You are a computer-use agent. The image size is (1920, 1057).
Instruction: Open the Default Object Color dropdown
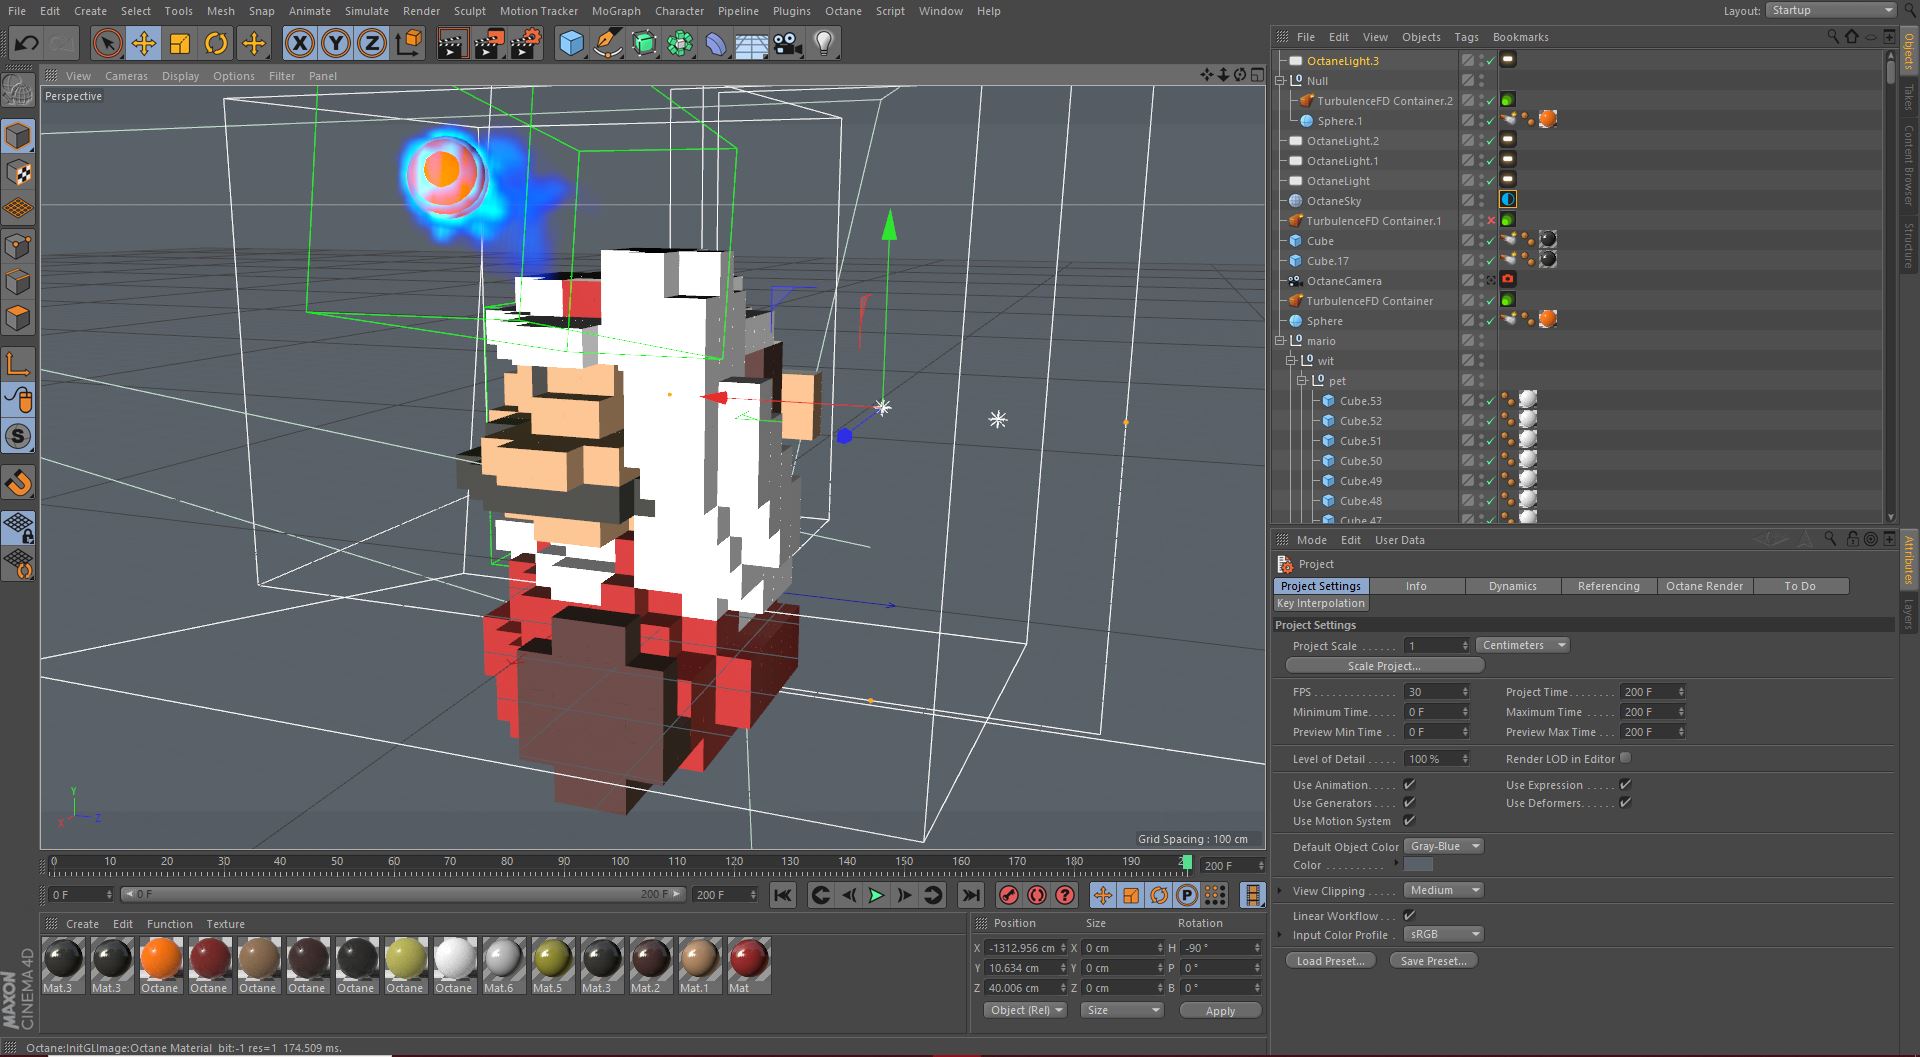coord(1443,846)
